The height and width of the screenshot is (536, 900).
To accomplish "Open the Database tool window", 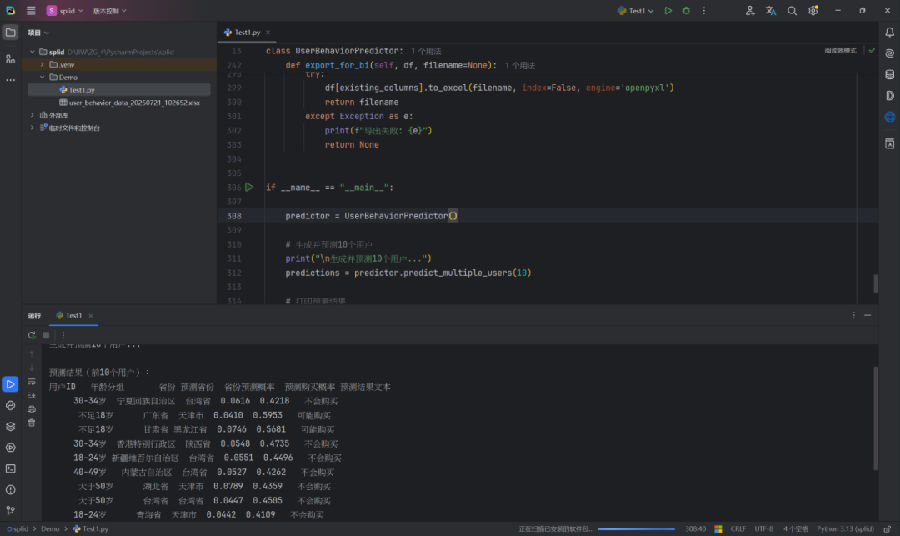I will [x=889, y=73].
